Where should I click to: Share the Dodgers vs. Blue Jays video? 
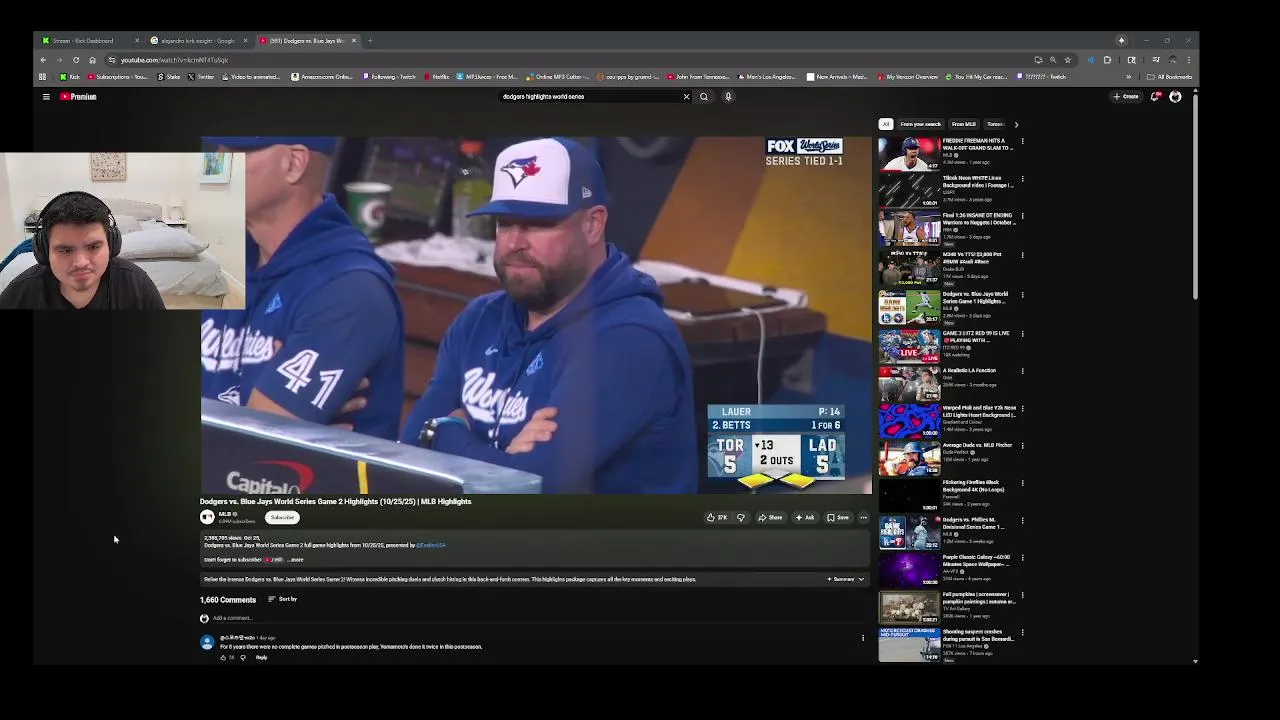(770, 518)
